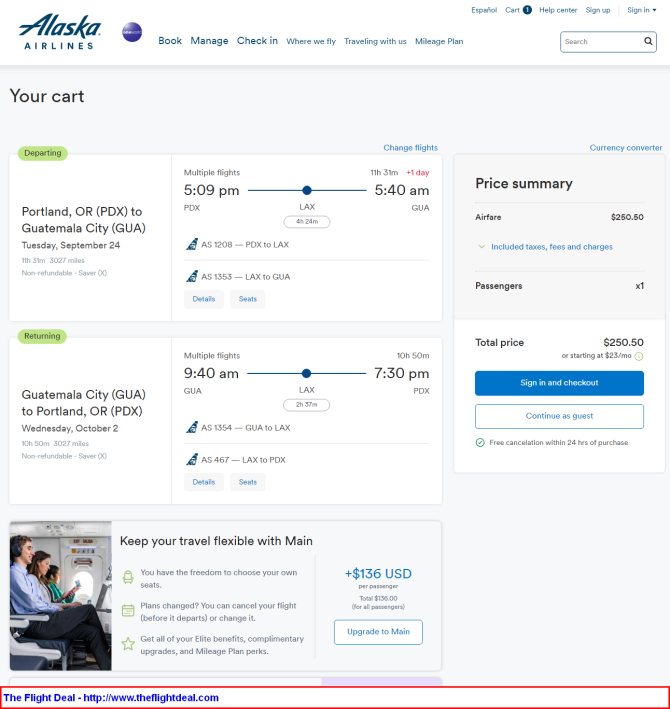Click the monthly payment info icon
The width and height of the screenshot is (670, 709).
[x=639, y=356]
